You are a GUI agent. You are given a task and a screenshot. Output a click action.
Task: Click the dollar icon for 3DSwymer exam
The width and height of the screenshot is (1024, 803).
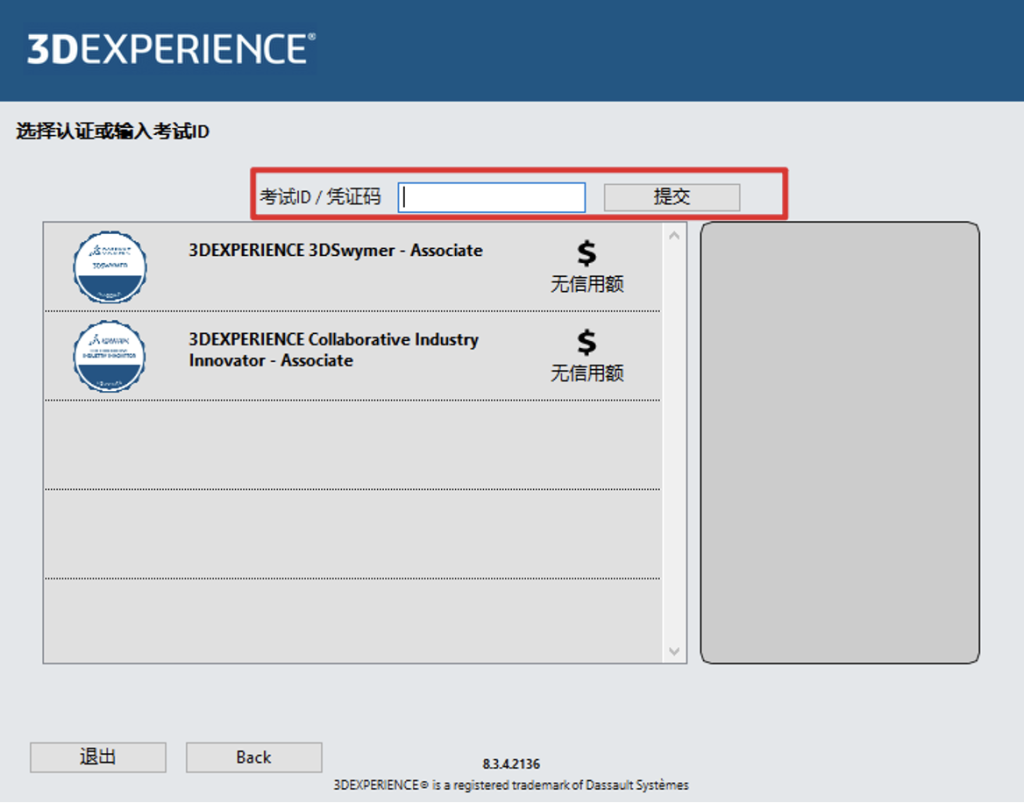(587, 253)
